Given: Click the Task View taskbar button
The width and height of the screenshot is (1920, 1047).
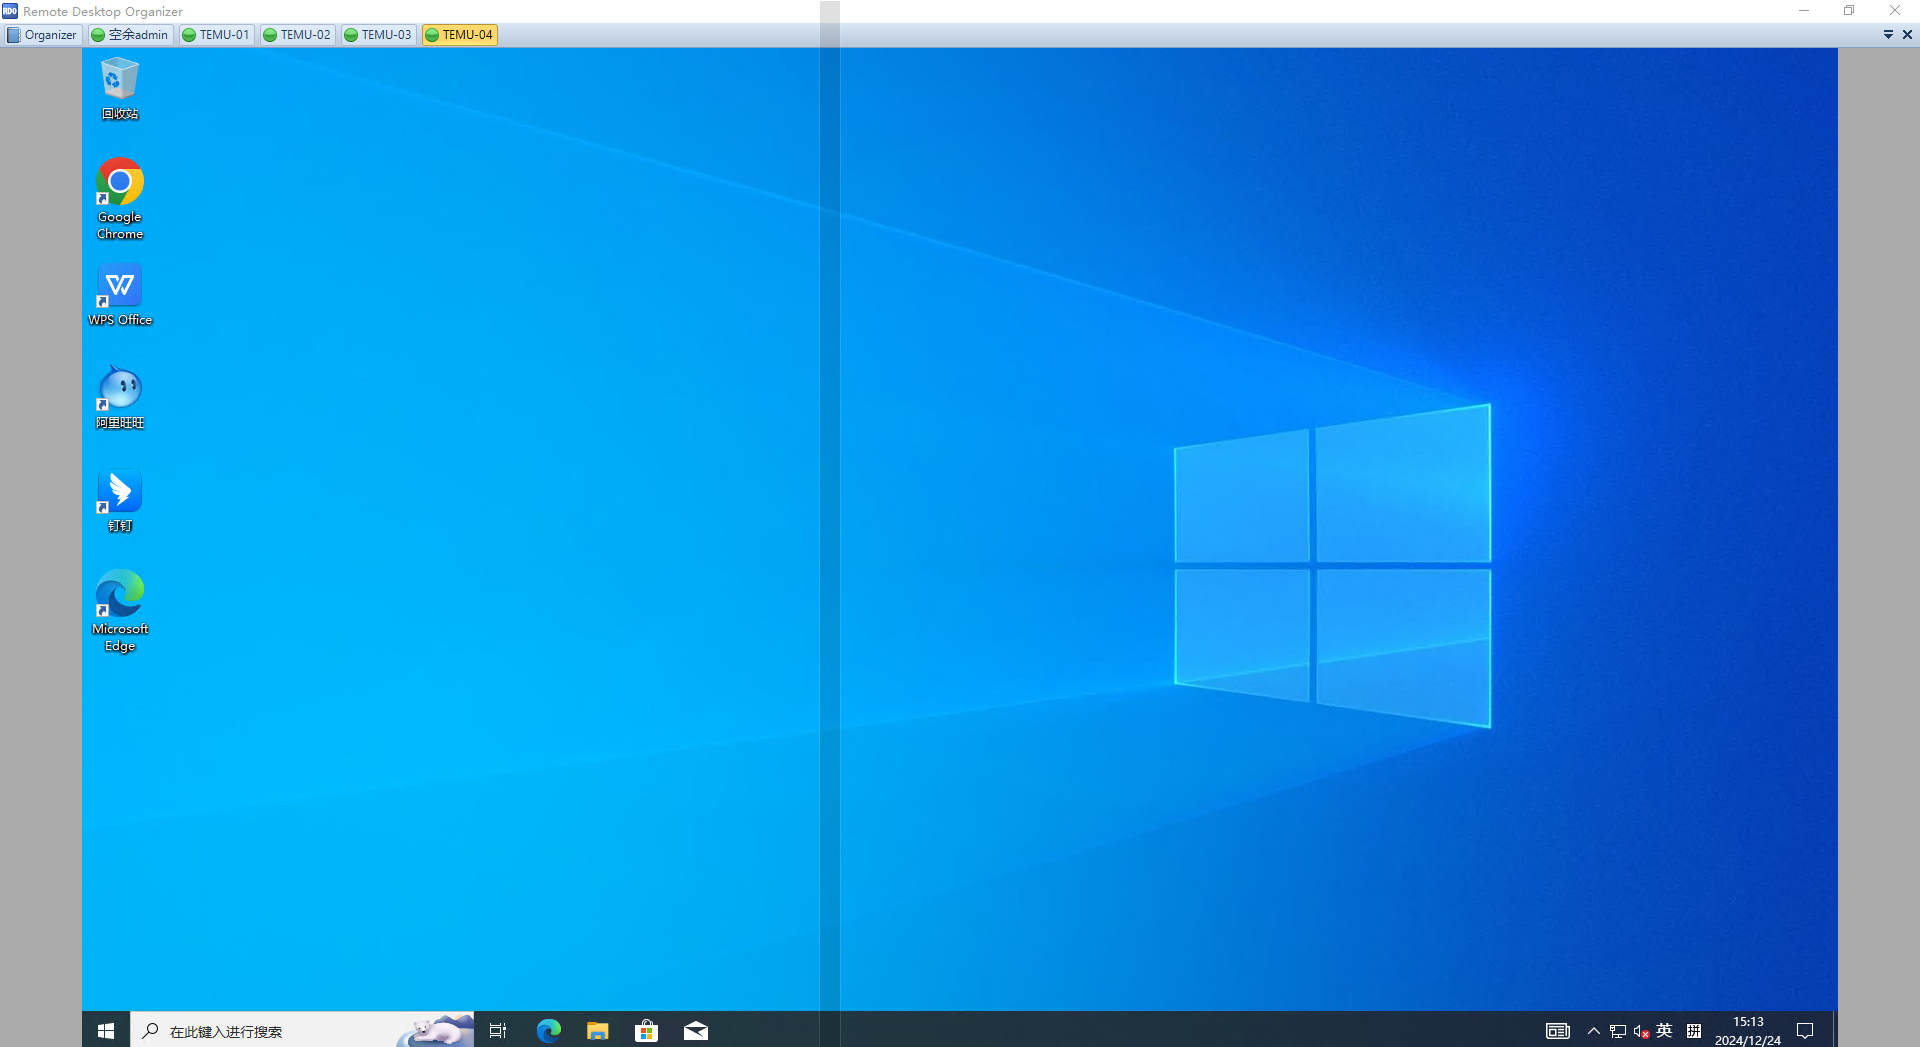Looking at the screenshot, I should click(498, 1031).
